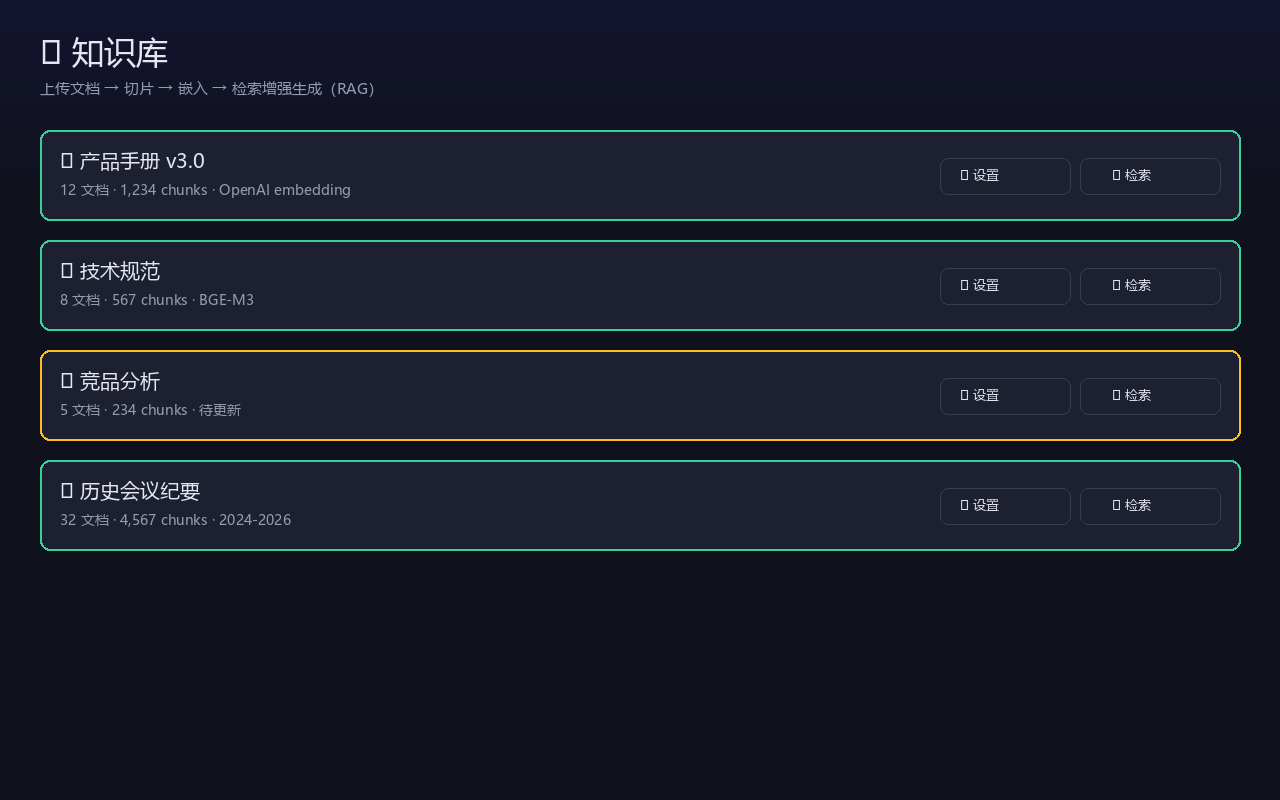The height and width of the screenshot is (800, 1280).
Task: Click the subtitle beginning 上传文档 → 切片
Action: tap(207, 88)
